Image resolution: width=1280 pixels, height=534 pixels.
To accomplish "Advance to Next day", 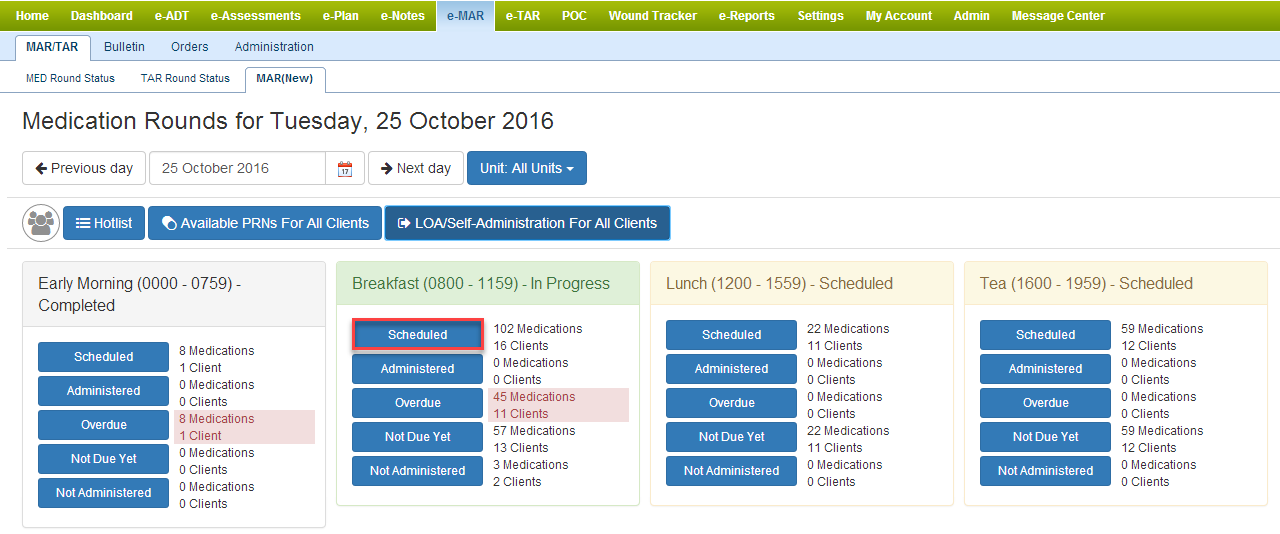I will [x=415, y=168].
